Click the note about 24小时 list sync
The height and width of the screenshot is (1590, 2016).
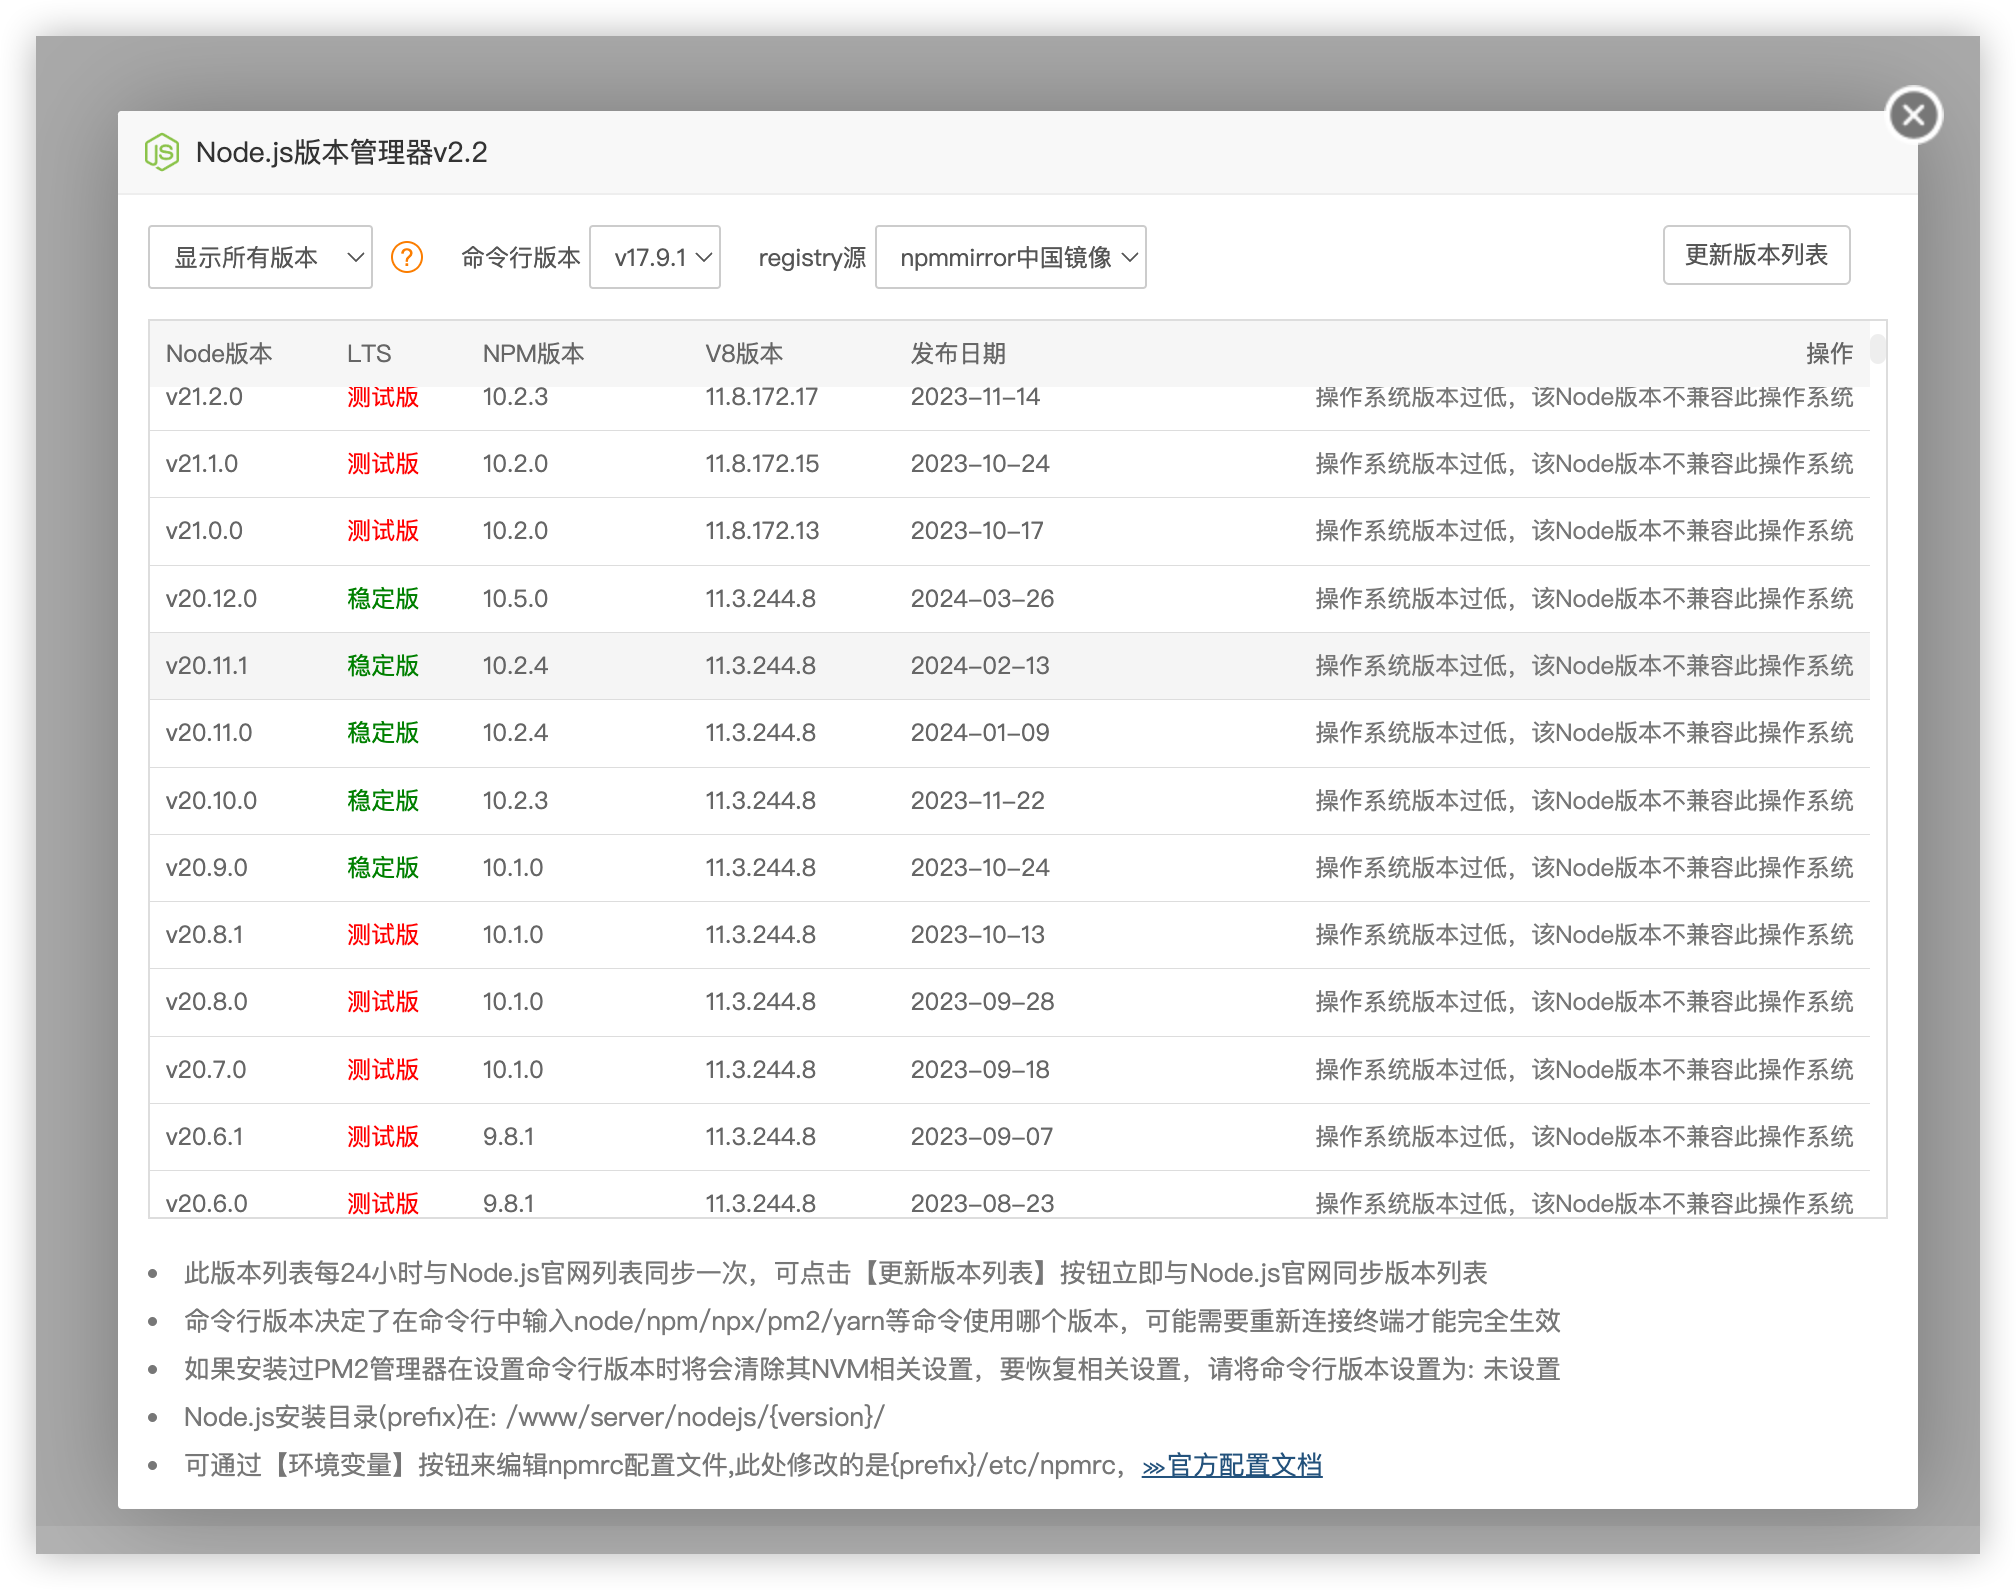(x=835, y=1273)
